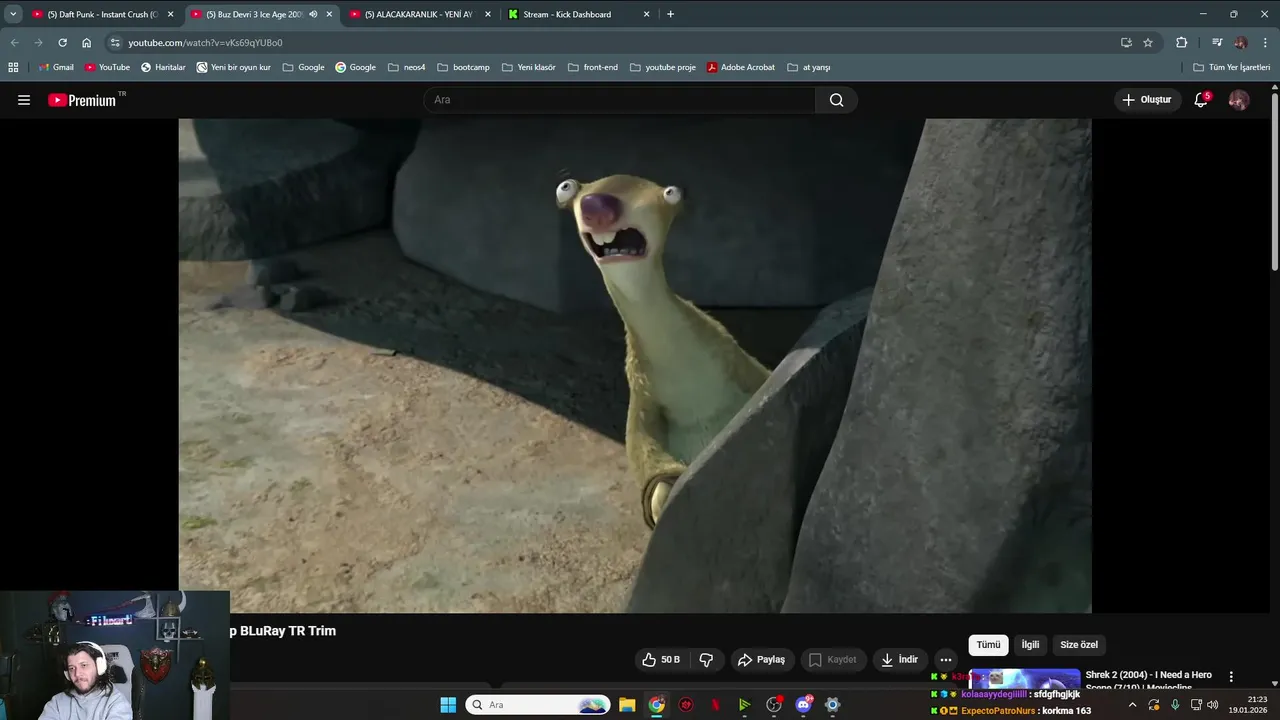The image size is (1280, 720).
Task: Open Adobe Acrobat bookmark
Action: [741, 67]
